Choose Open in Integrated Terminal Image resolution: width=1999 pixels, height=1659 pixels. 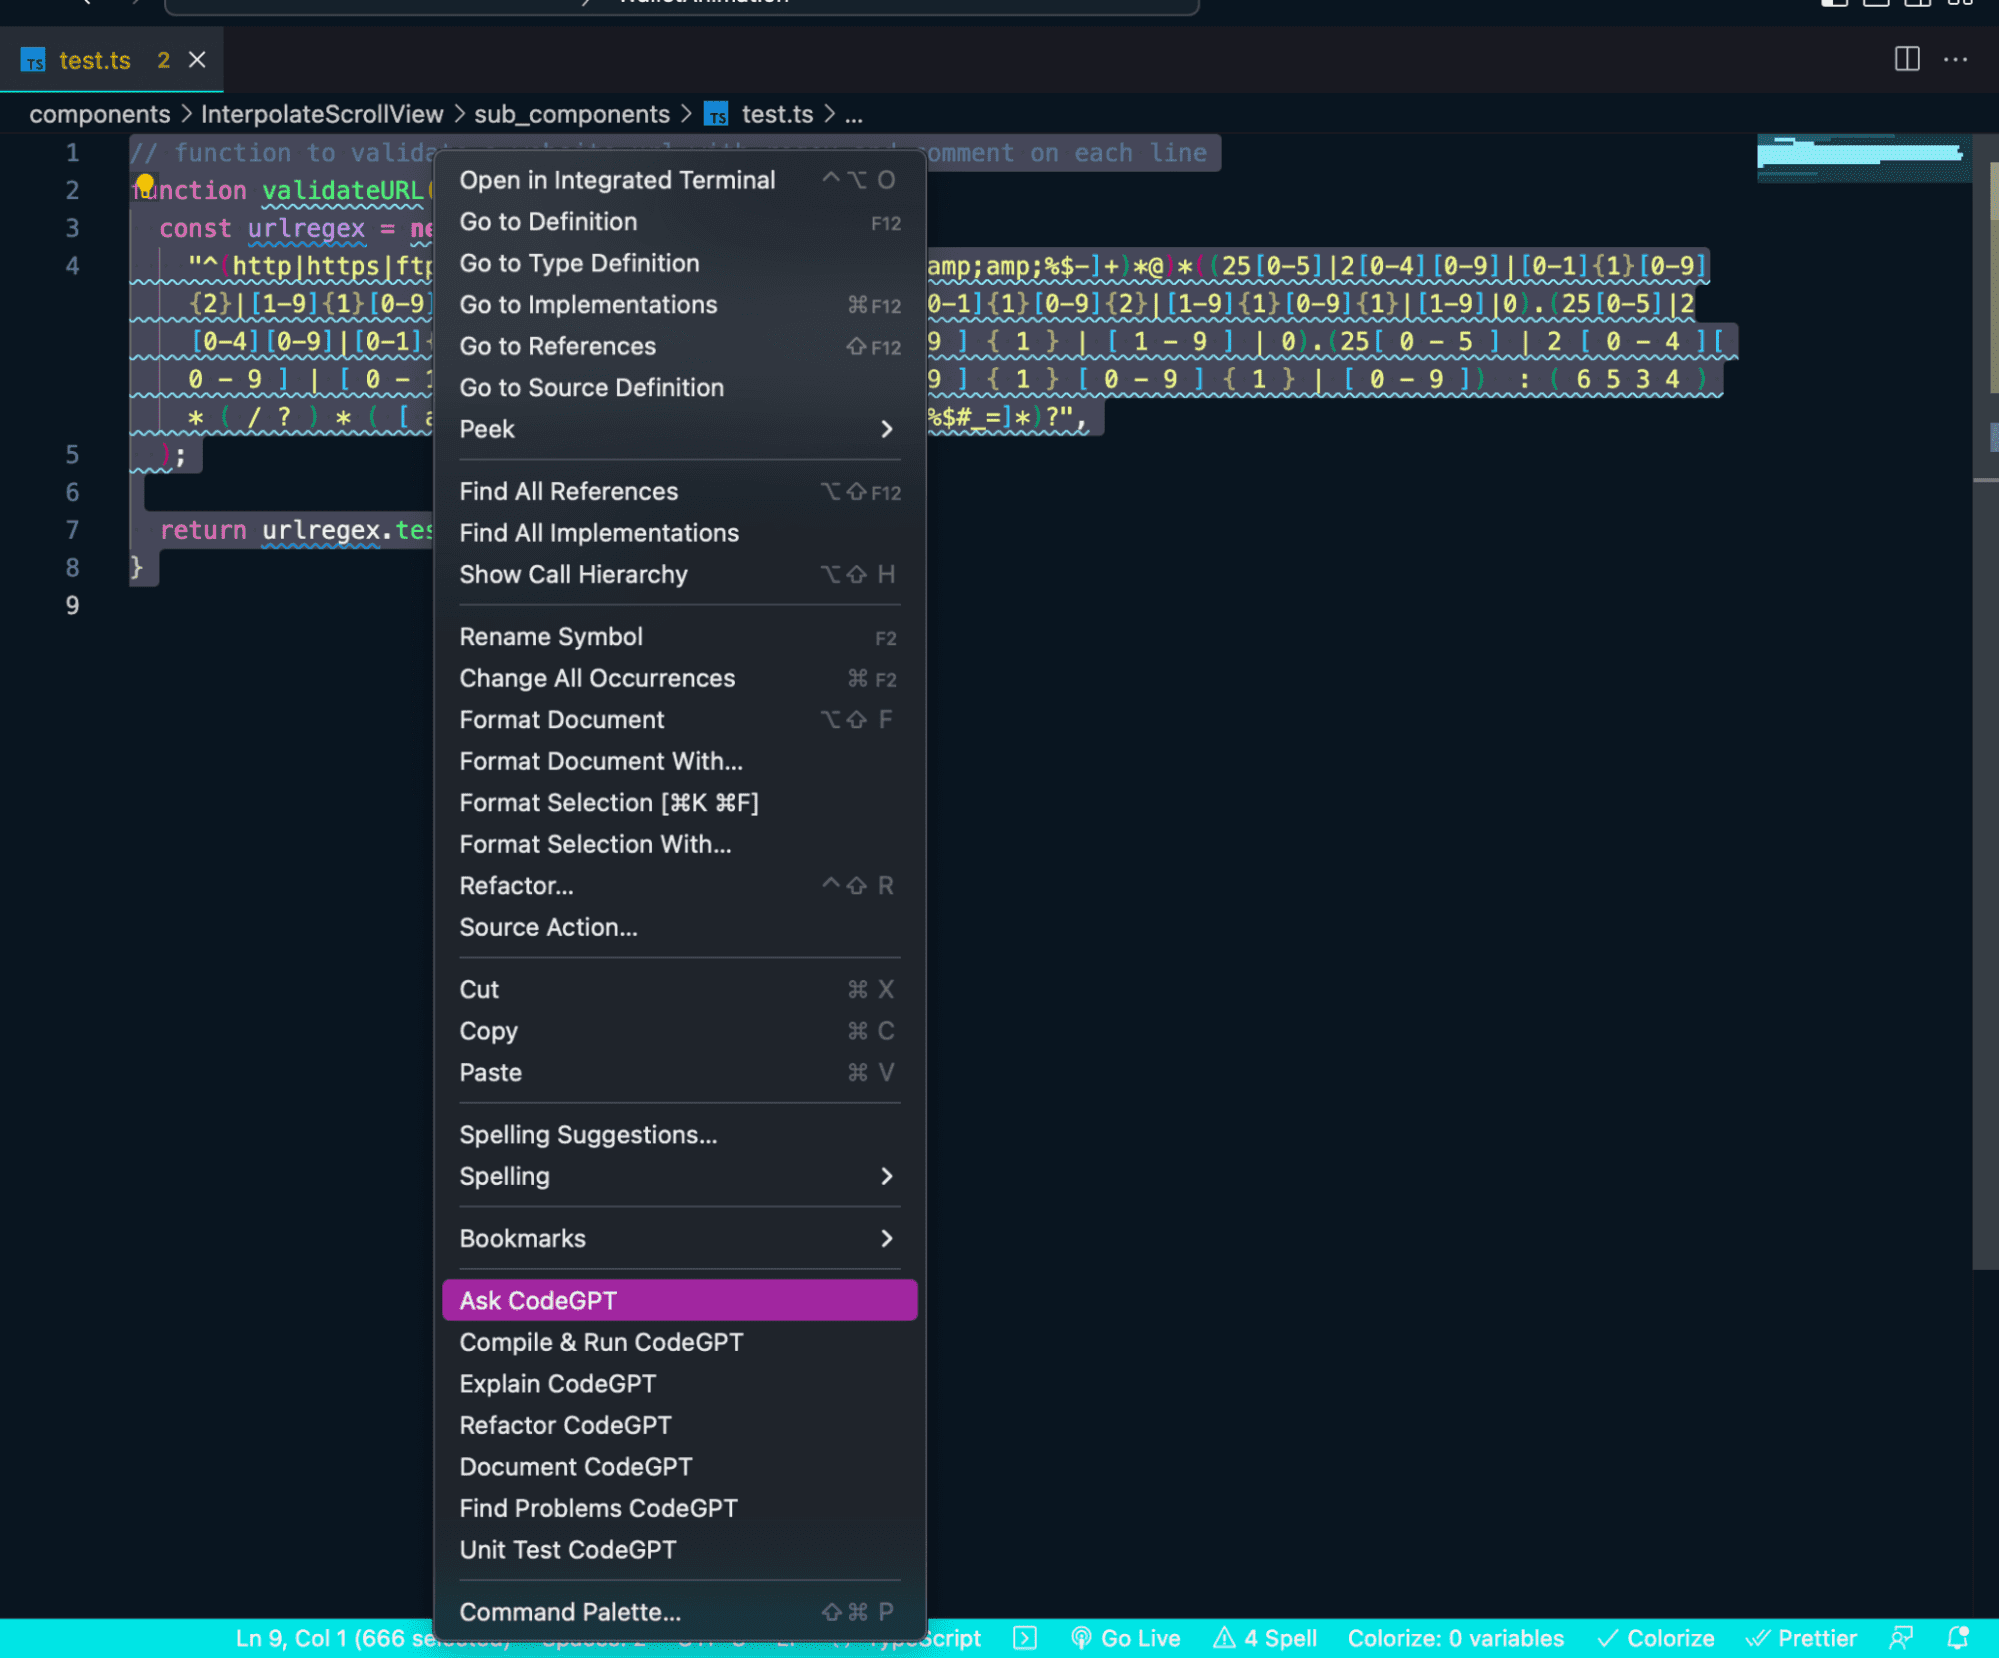pyautogui.click(x=679, y=180)
